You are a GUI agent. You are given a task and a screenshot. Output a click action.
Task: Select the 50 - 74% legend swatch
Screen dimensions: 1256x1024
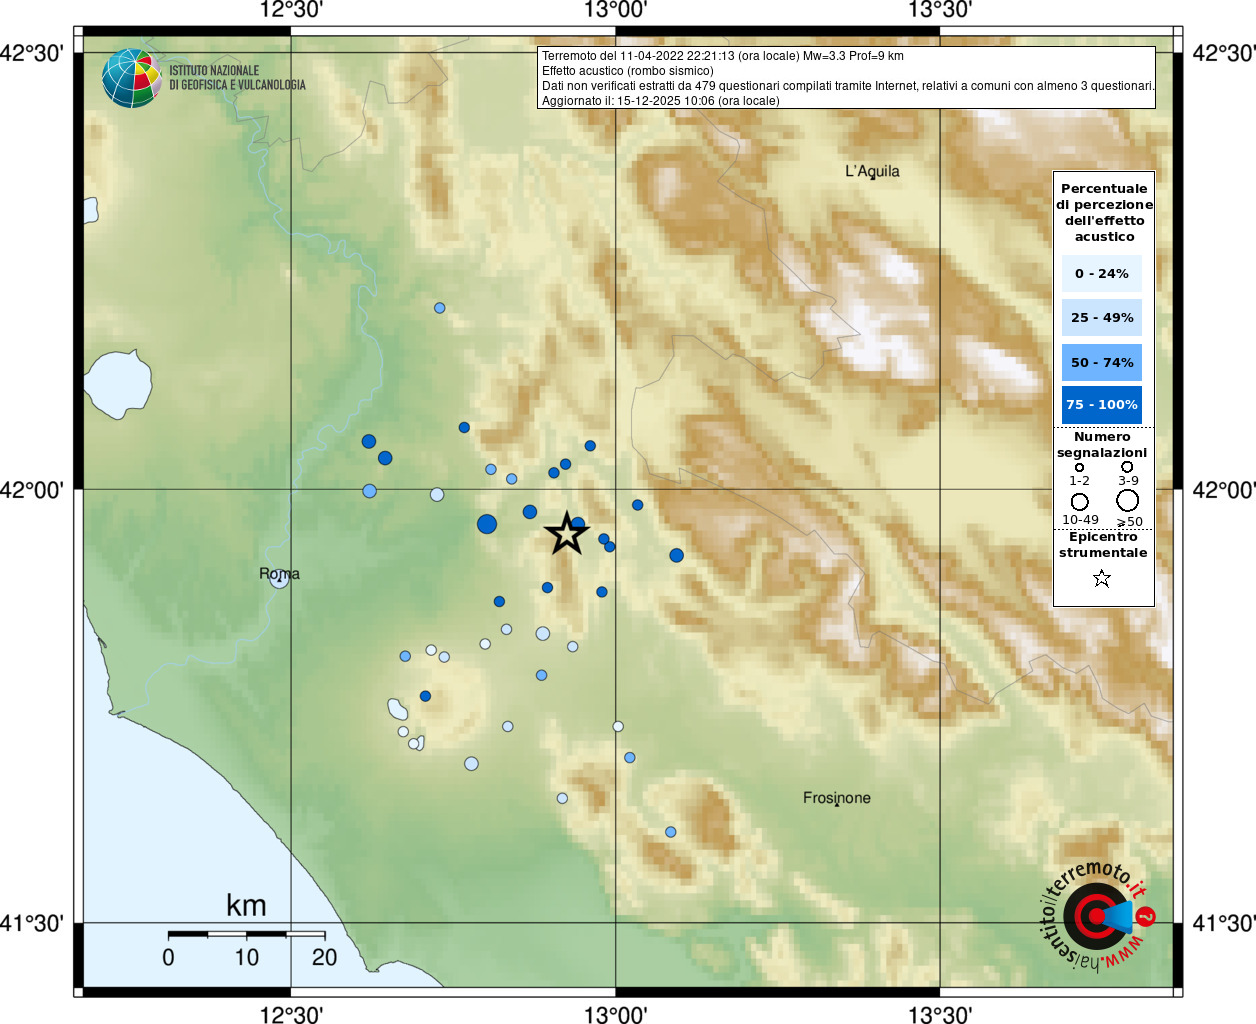1102,362
